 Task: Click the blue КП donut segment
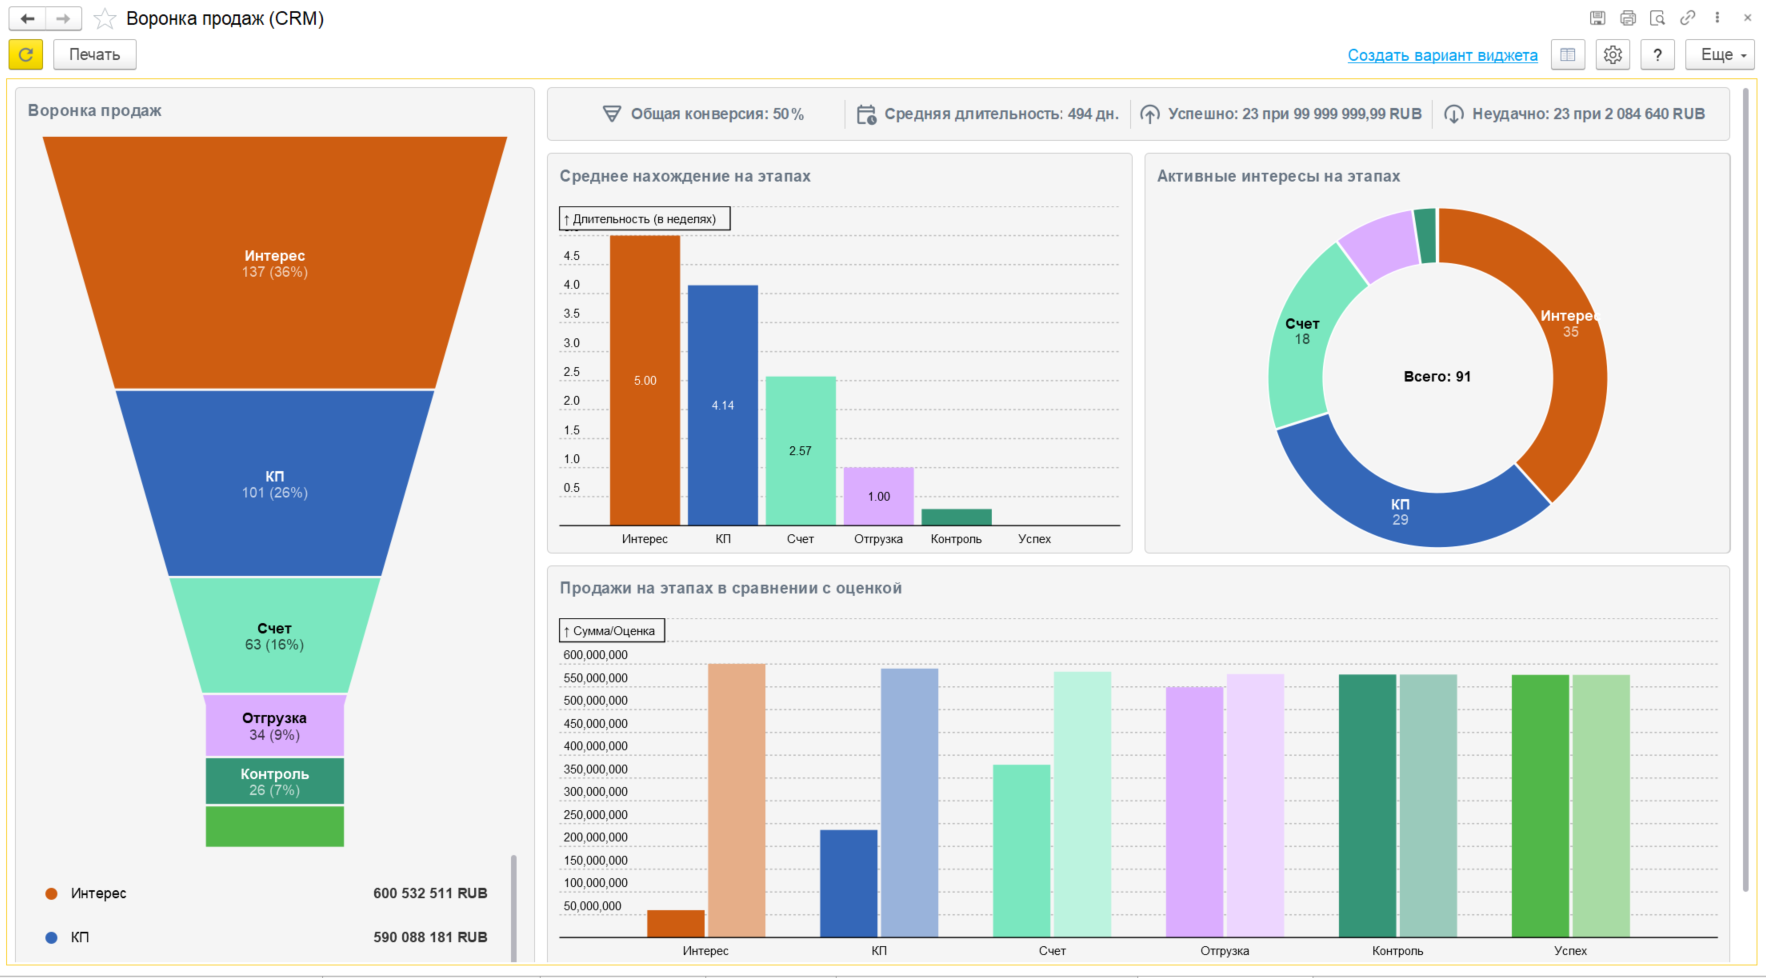[1400, 512]
